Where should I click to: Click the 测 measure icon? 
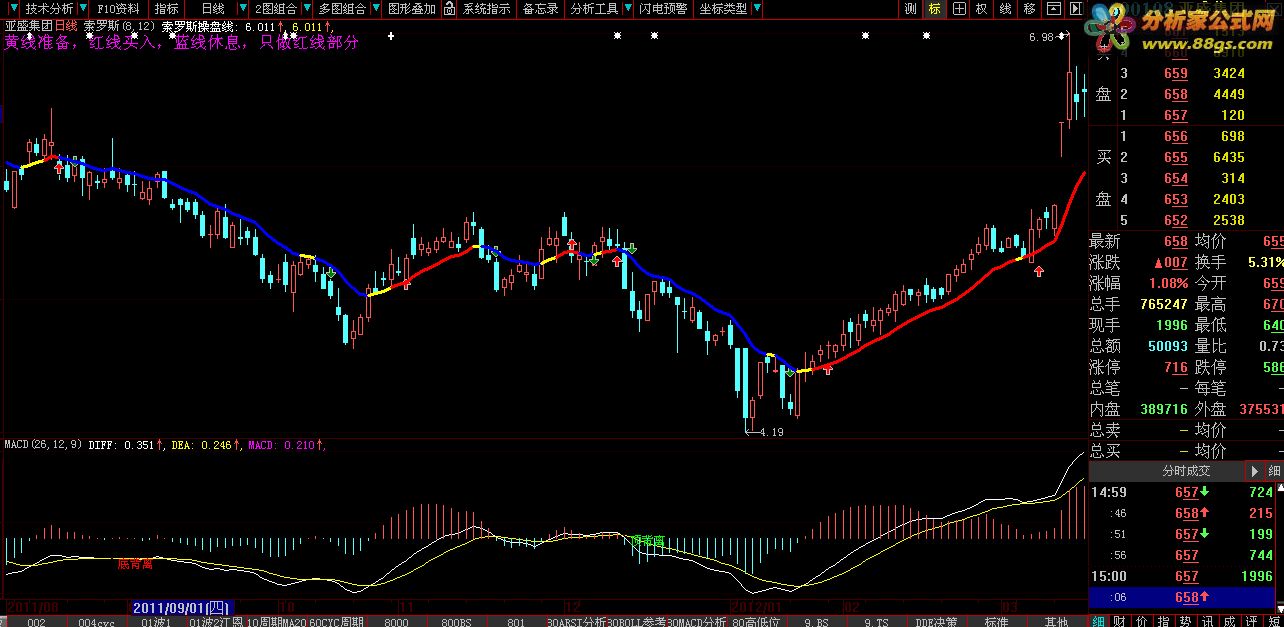[x=910, y=9]
